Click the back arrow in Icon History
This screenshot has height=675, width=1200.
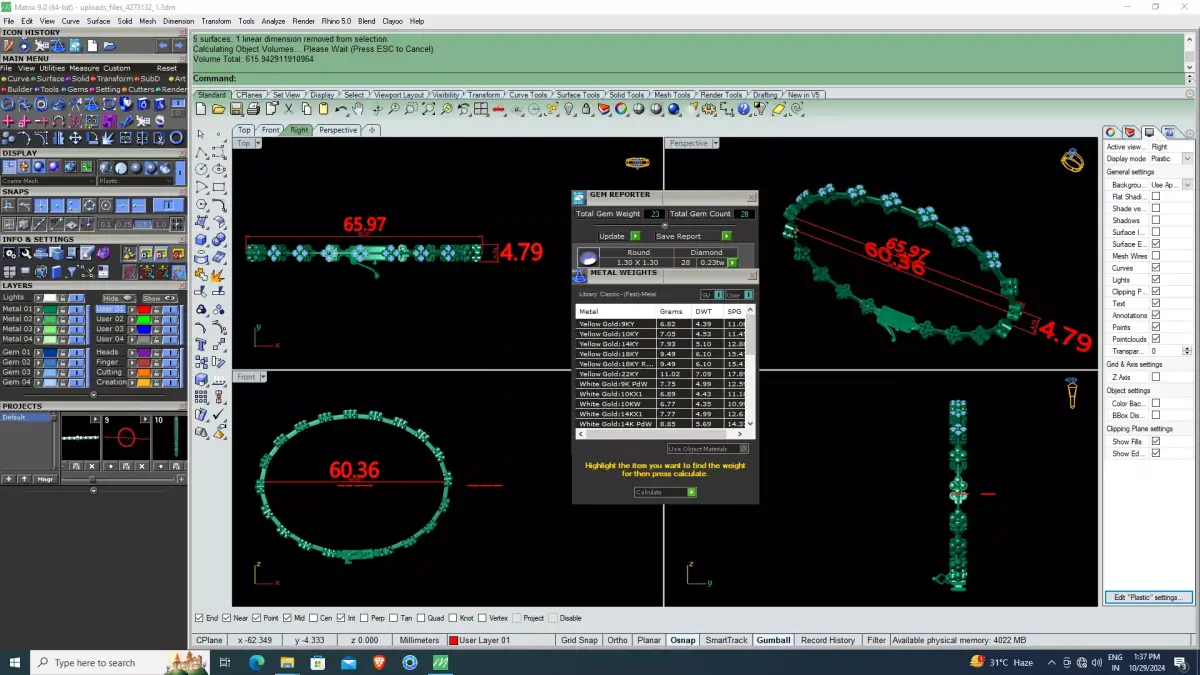pos(163,45)
